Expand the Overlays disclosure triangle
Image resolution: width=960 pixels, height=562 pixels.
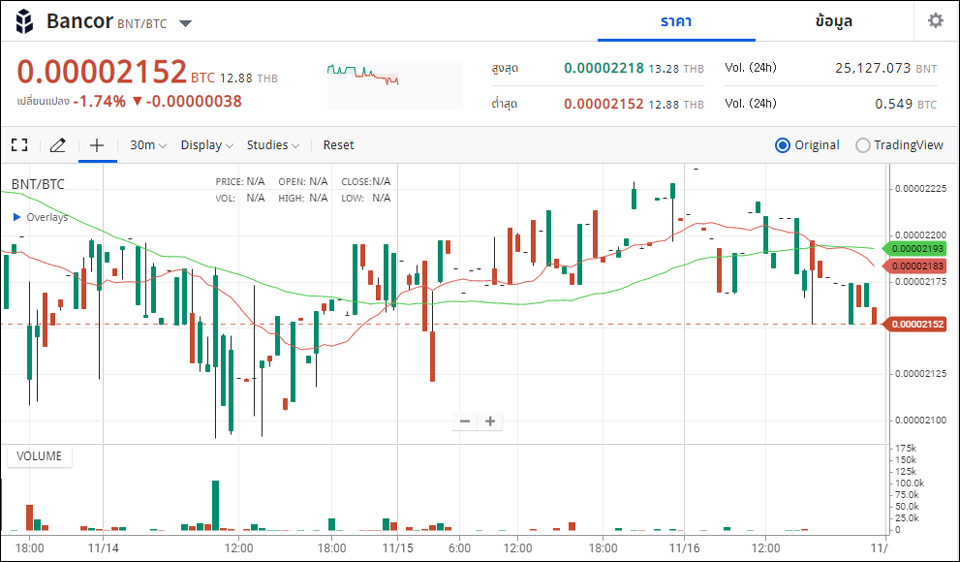click(17, 217)
